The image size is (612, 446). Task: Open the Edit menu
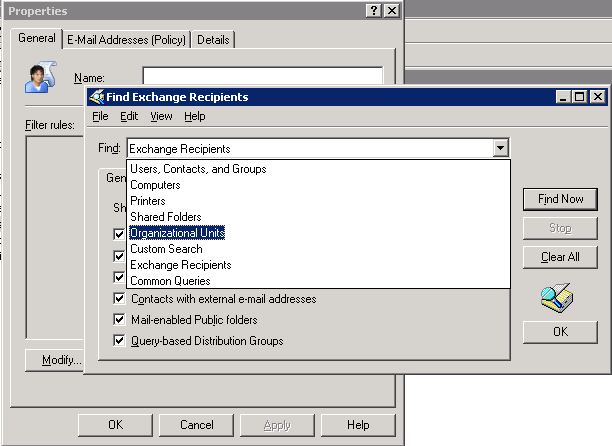coord(129,116)
